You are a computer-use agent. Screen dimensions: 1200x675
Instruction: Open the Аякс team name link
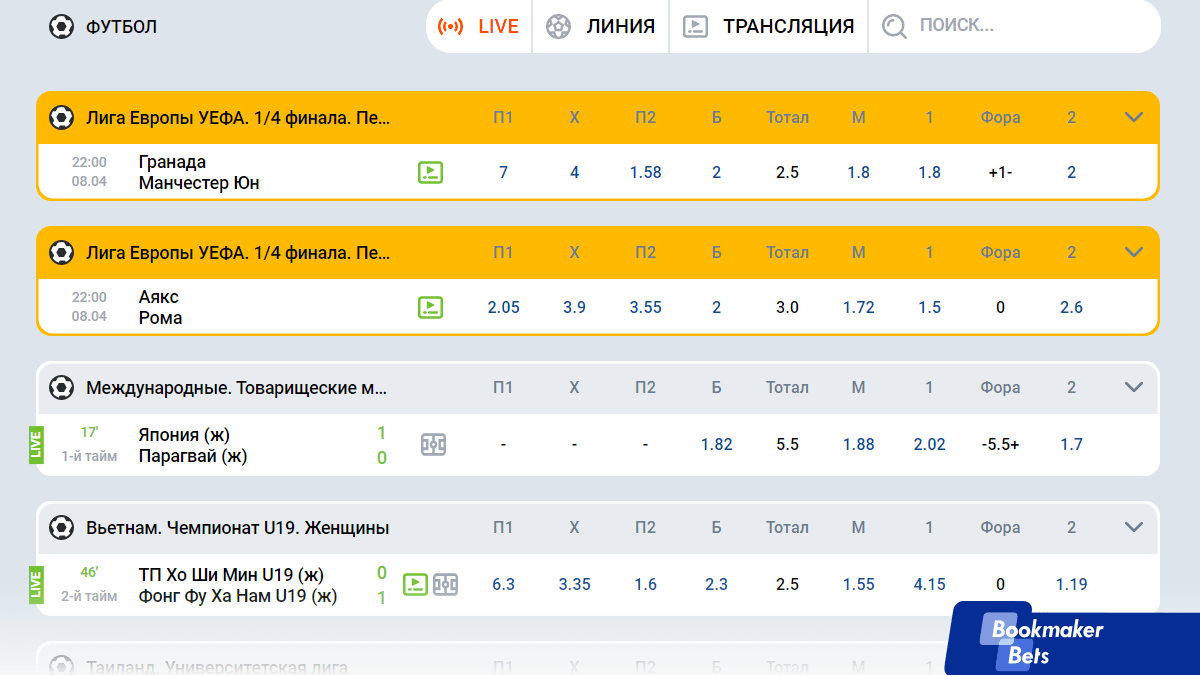[x=159, y=297]
